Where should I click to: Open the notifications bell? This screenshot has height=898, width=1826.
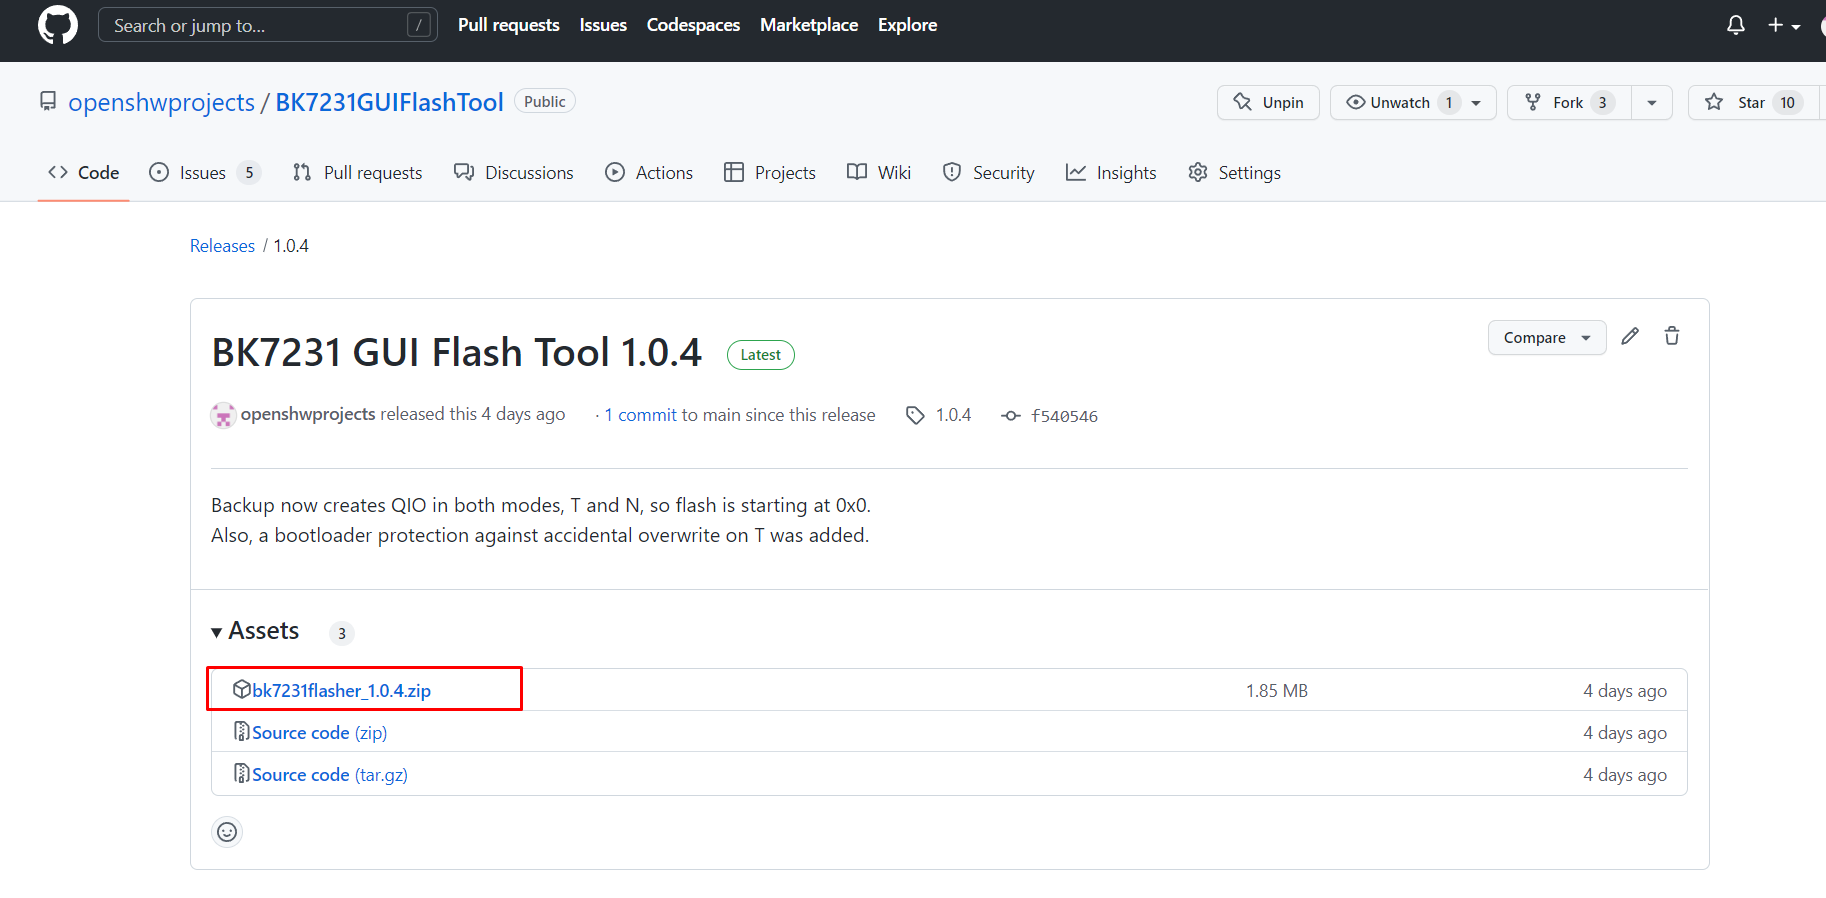pos(1736,25)
